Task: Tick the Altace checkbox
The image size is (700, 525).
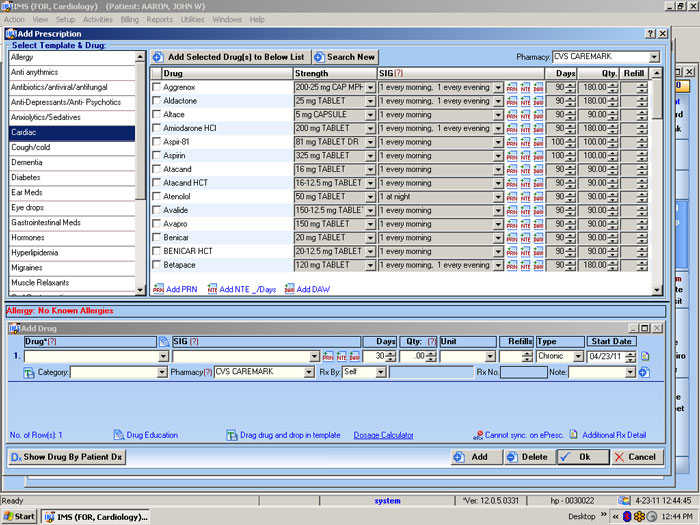Action: pyautogui.click(x=156, y=114)
